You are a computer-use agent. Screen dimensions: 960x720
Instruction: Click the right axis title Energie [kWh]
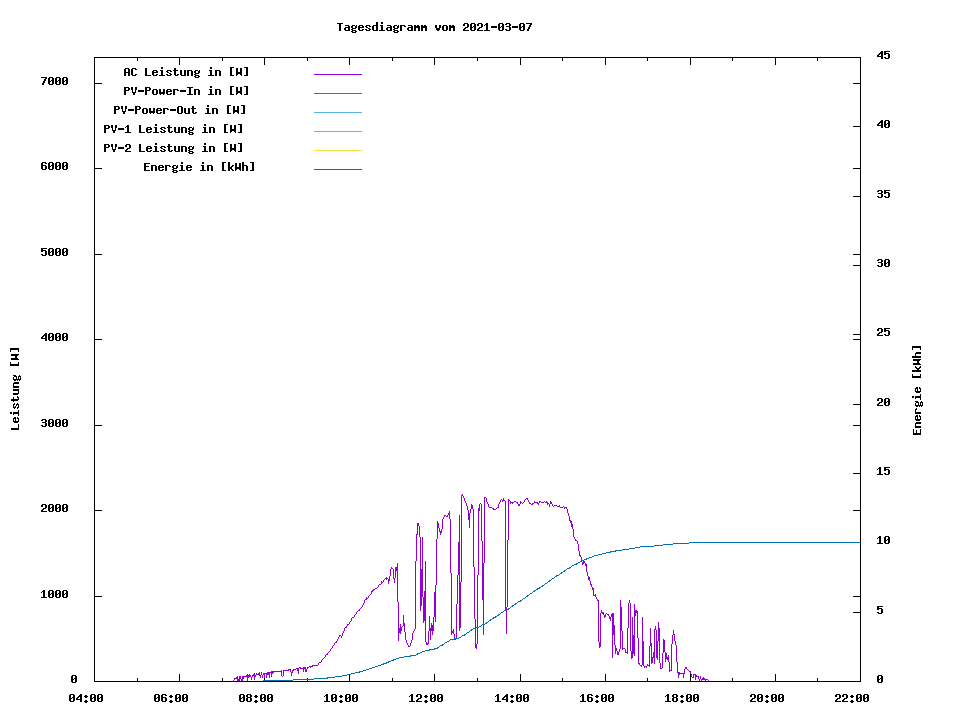click(918, 390)
